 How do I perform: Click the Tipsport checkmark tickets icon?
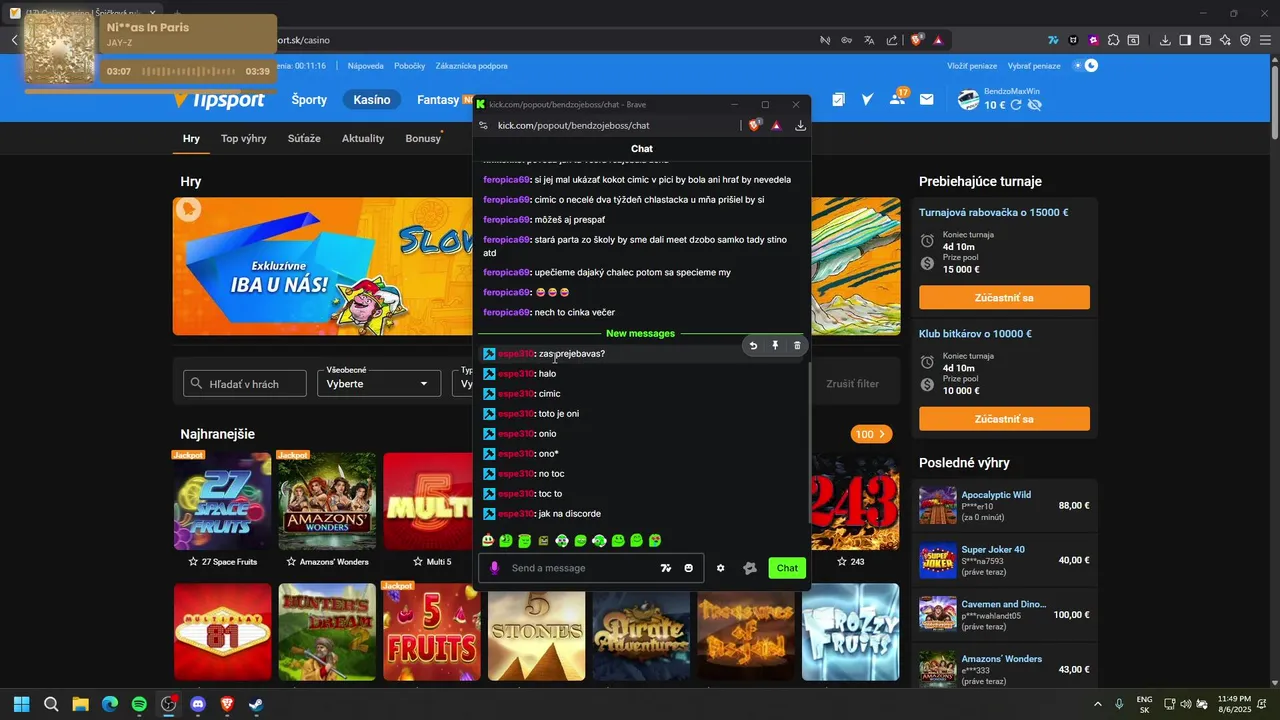[868, 99]
